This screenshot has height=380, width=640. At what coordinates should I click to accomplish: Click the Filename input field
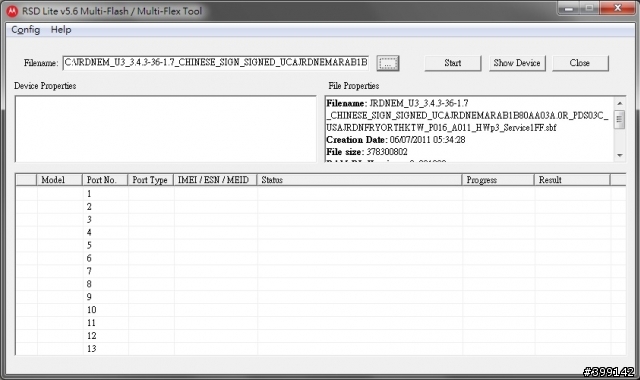[x=216, y=63]
